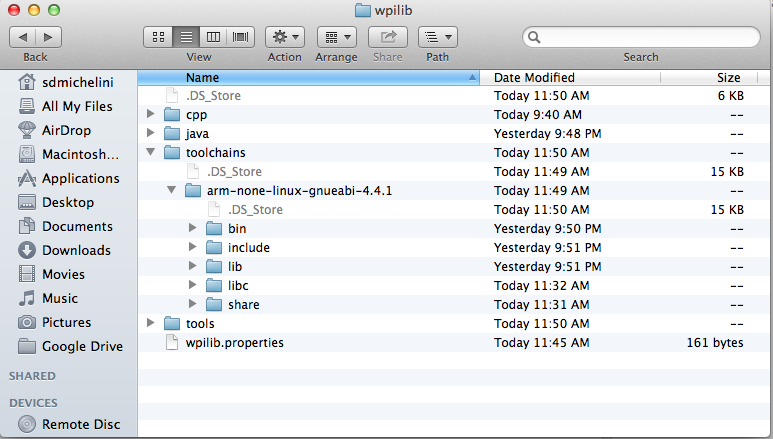773x439 pixels.
Task: Select the wpilib.properties file
Action: coord(234,343)
